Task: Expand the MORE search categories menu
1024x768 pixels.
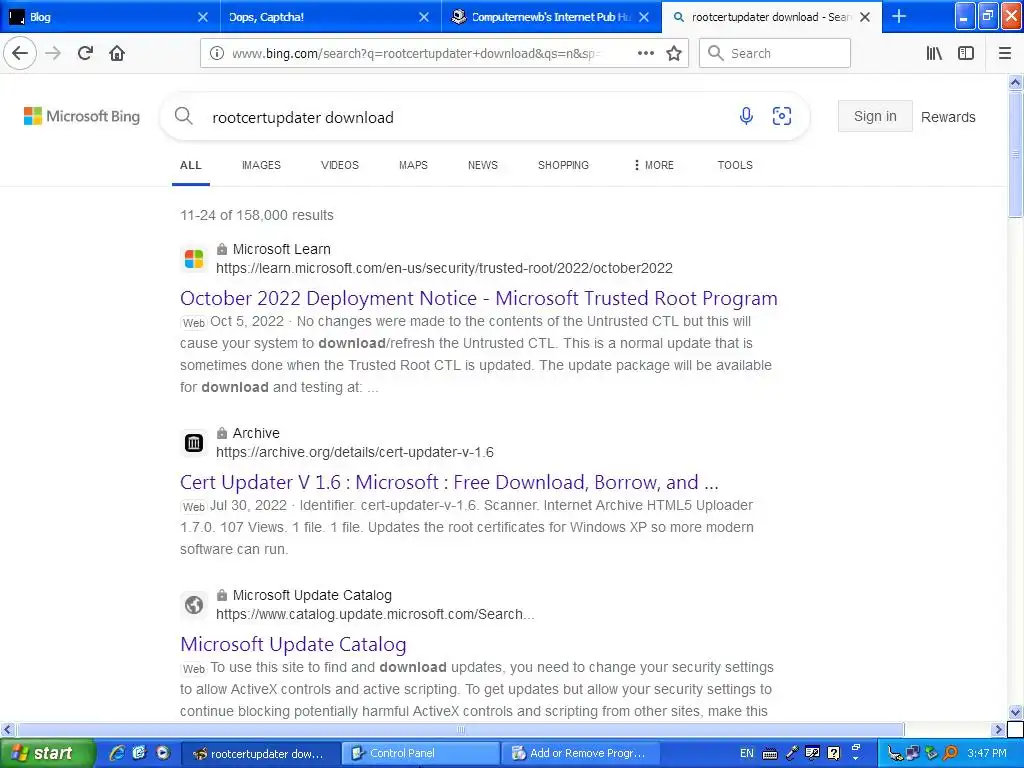Action: [x=654, y=165]
